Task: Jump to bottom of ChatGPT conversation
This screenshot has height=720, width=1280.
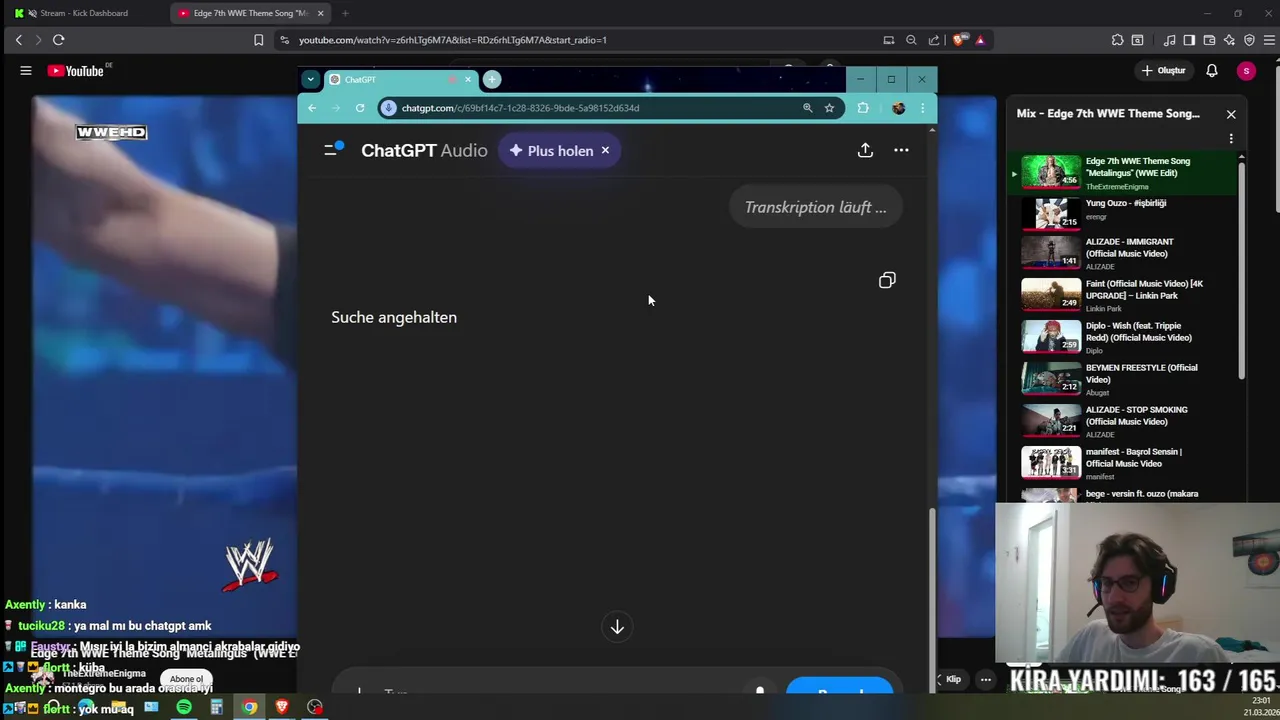Action: [617, 627]
